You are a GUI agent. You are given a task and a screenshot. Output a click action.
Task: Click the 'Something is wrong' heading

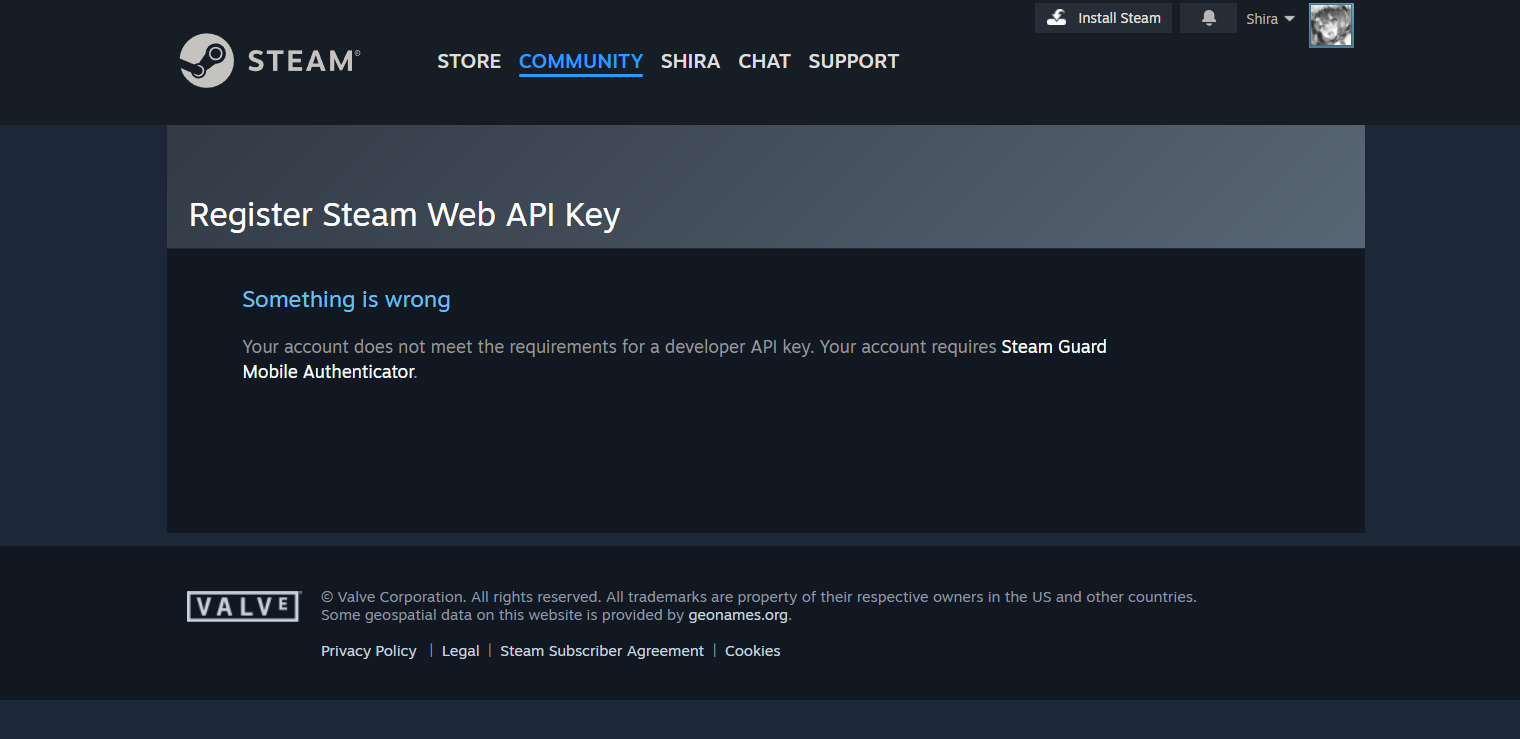[346, 299]
